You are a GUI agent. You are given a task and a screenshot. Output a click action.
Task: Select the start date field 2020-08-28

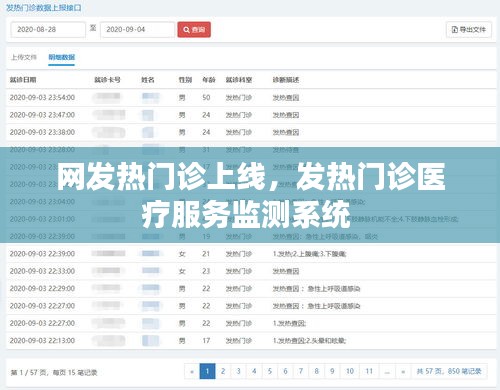click(x=48, y=30)
